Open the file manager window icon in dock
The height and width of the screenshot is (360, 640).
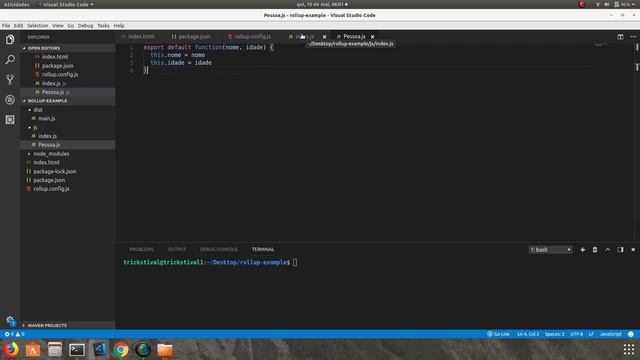point(55,350)
